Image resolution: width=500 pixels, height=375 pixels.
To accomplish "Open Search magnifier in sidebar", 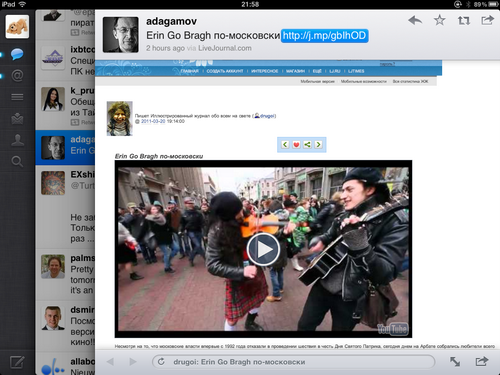I will (x=17, y=162).
